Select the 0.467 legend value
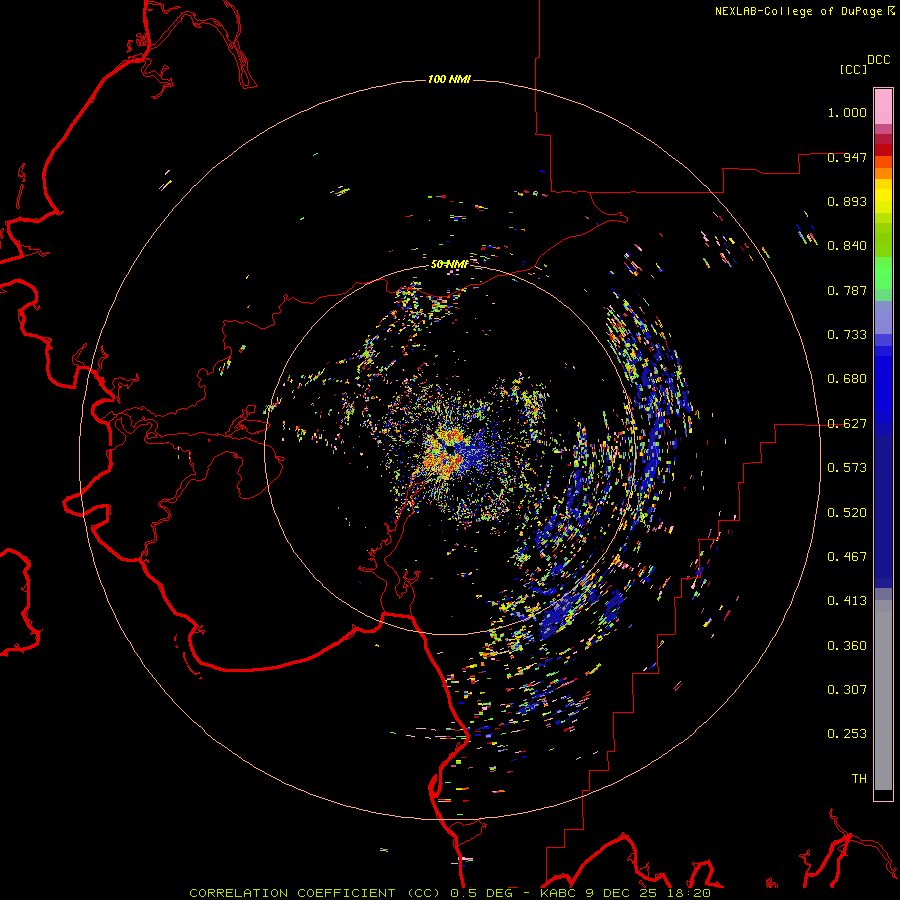The image size is (900, 900). pyautogui.click(x=847, y=557)
